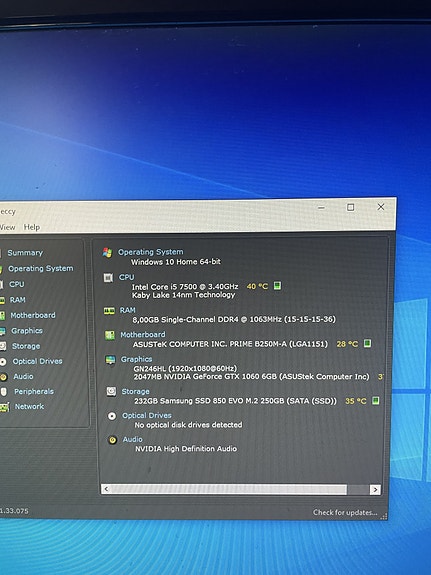Select Peripherals in the sidebar
This screenshot has width=431, height=575.
tap(34, 392)
